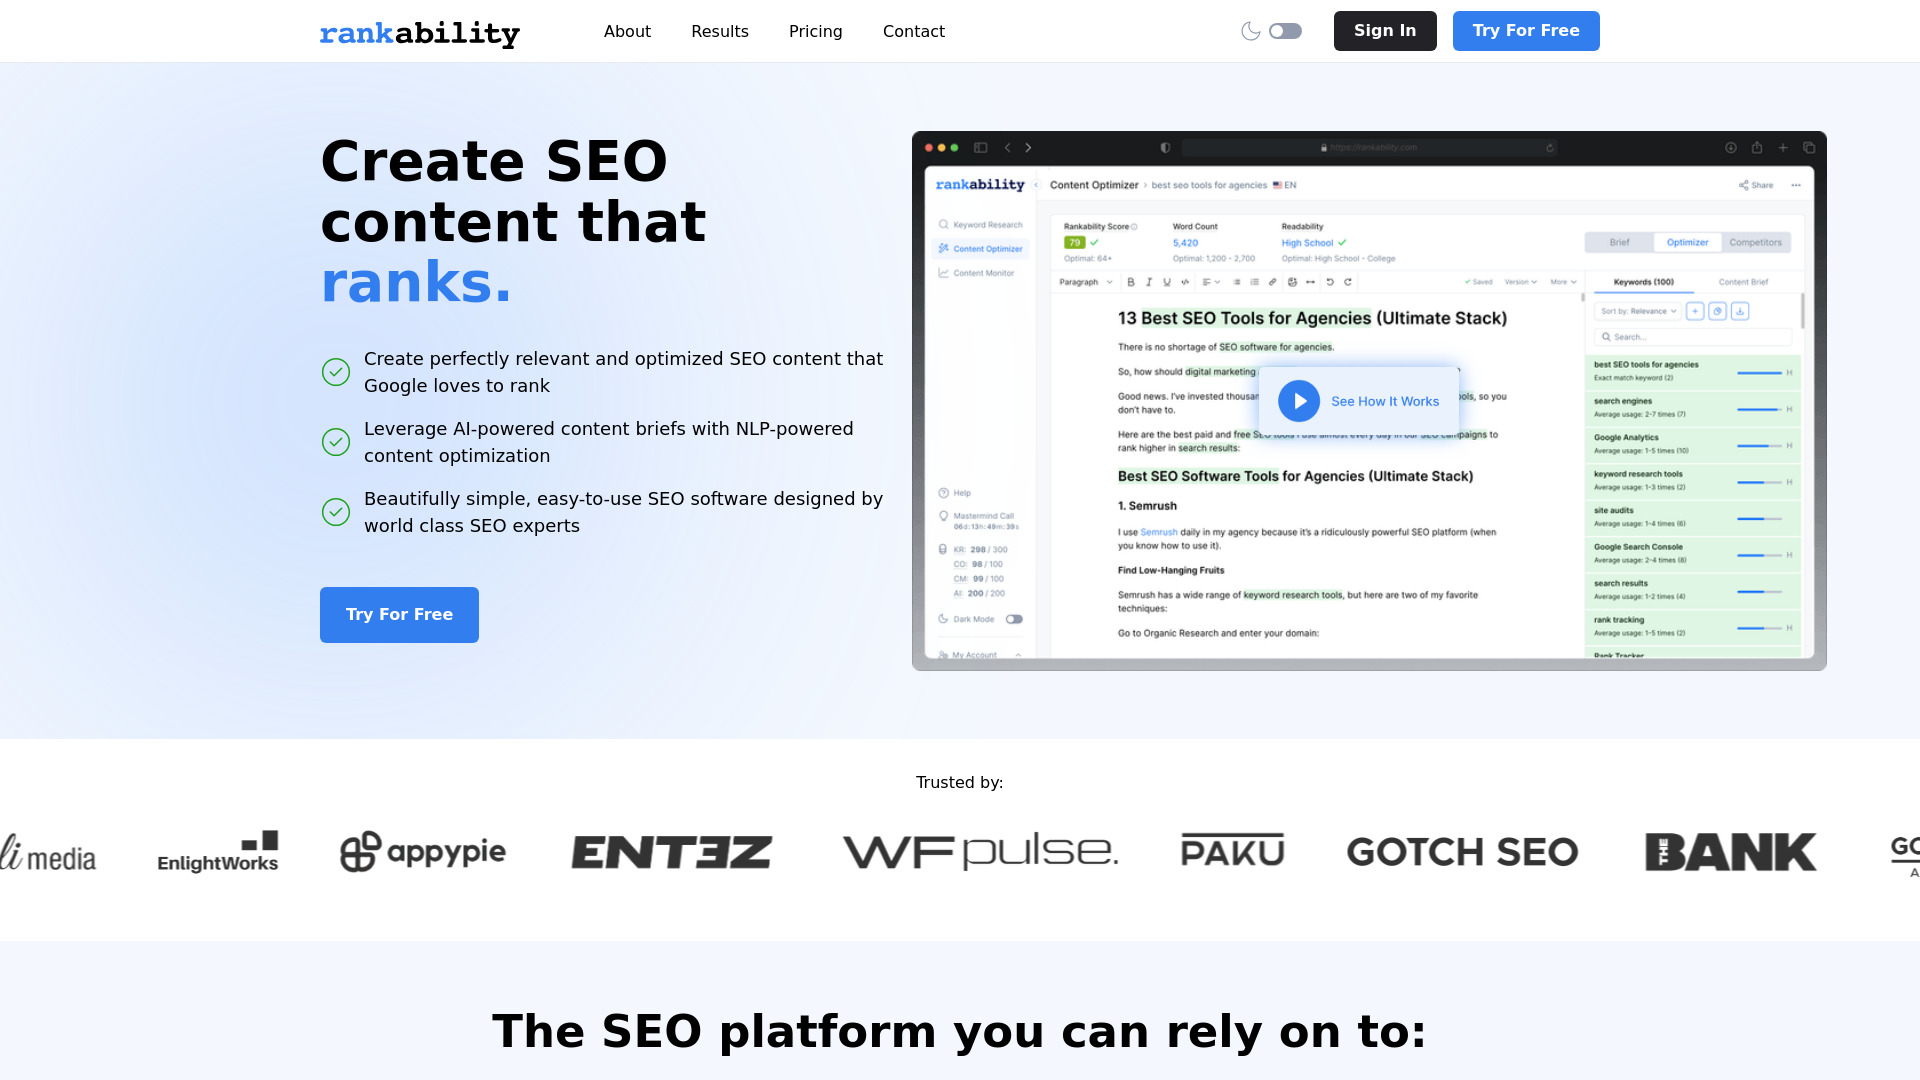1920x1080 pixels.
Task: Click the Keyword Research icon
Action: (943, 224)
